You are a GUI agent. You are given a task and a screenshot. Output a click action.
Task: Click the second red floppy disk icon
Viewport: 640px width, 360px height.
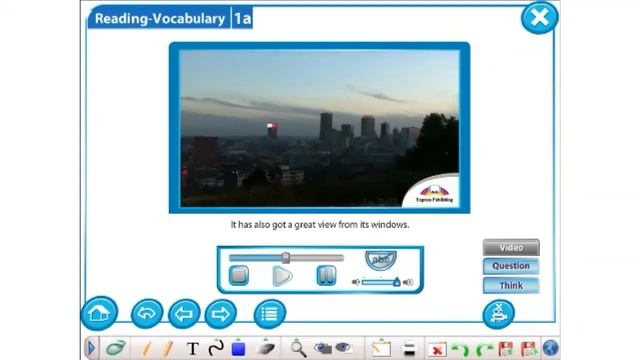pyautogui.click(x=529, y=349)
